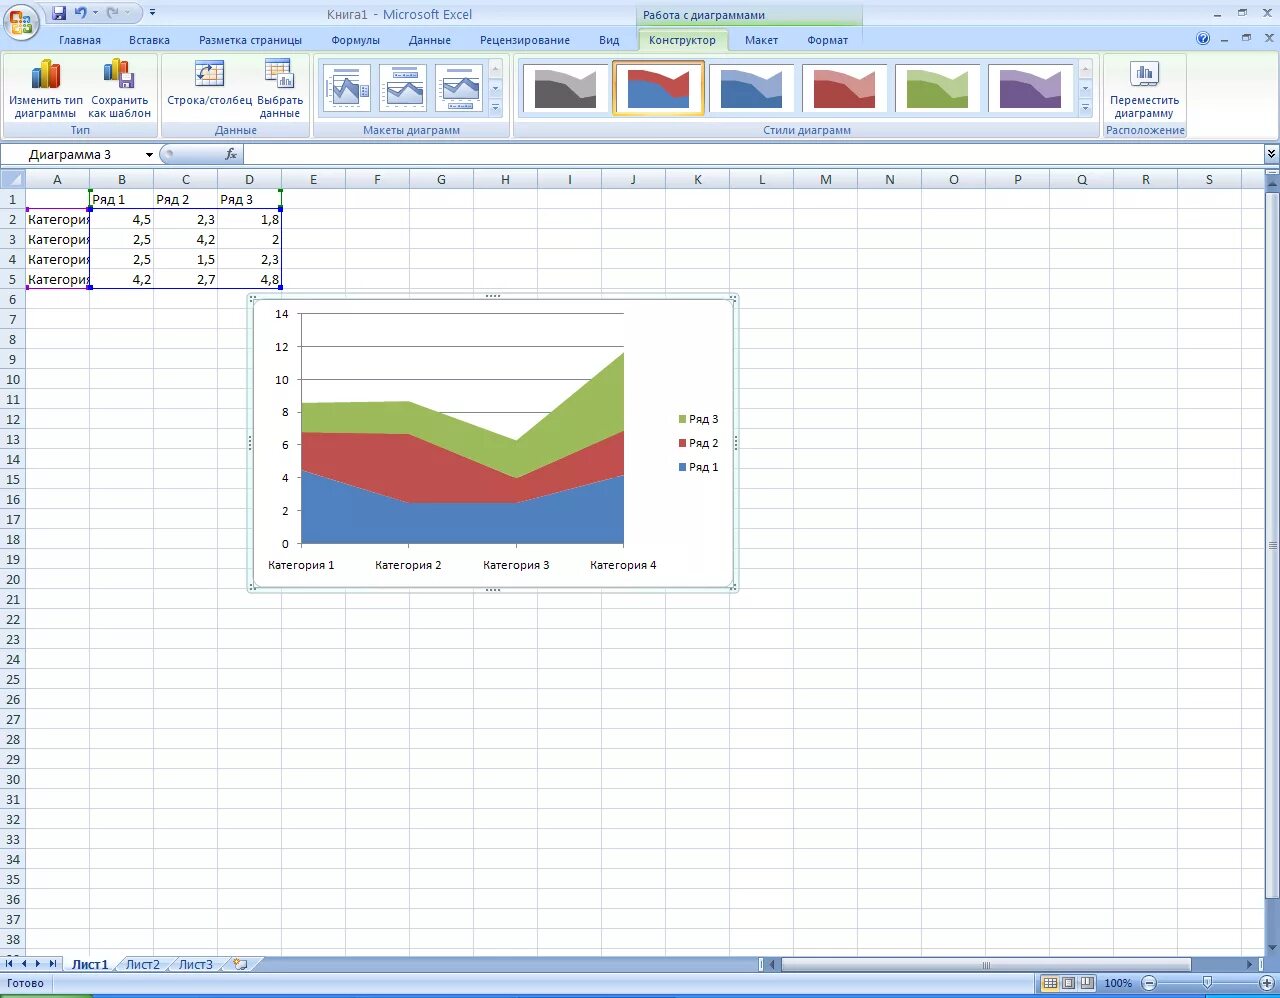
Task: Go to last sheet navigation arrow
Action: coord(53,964)
